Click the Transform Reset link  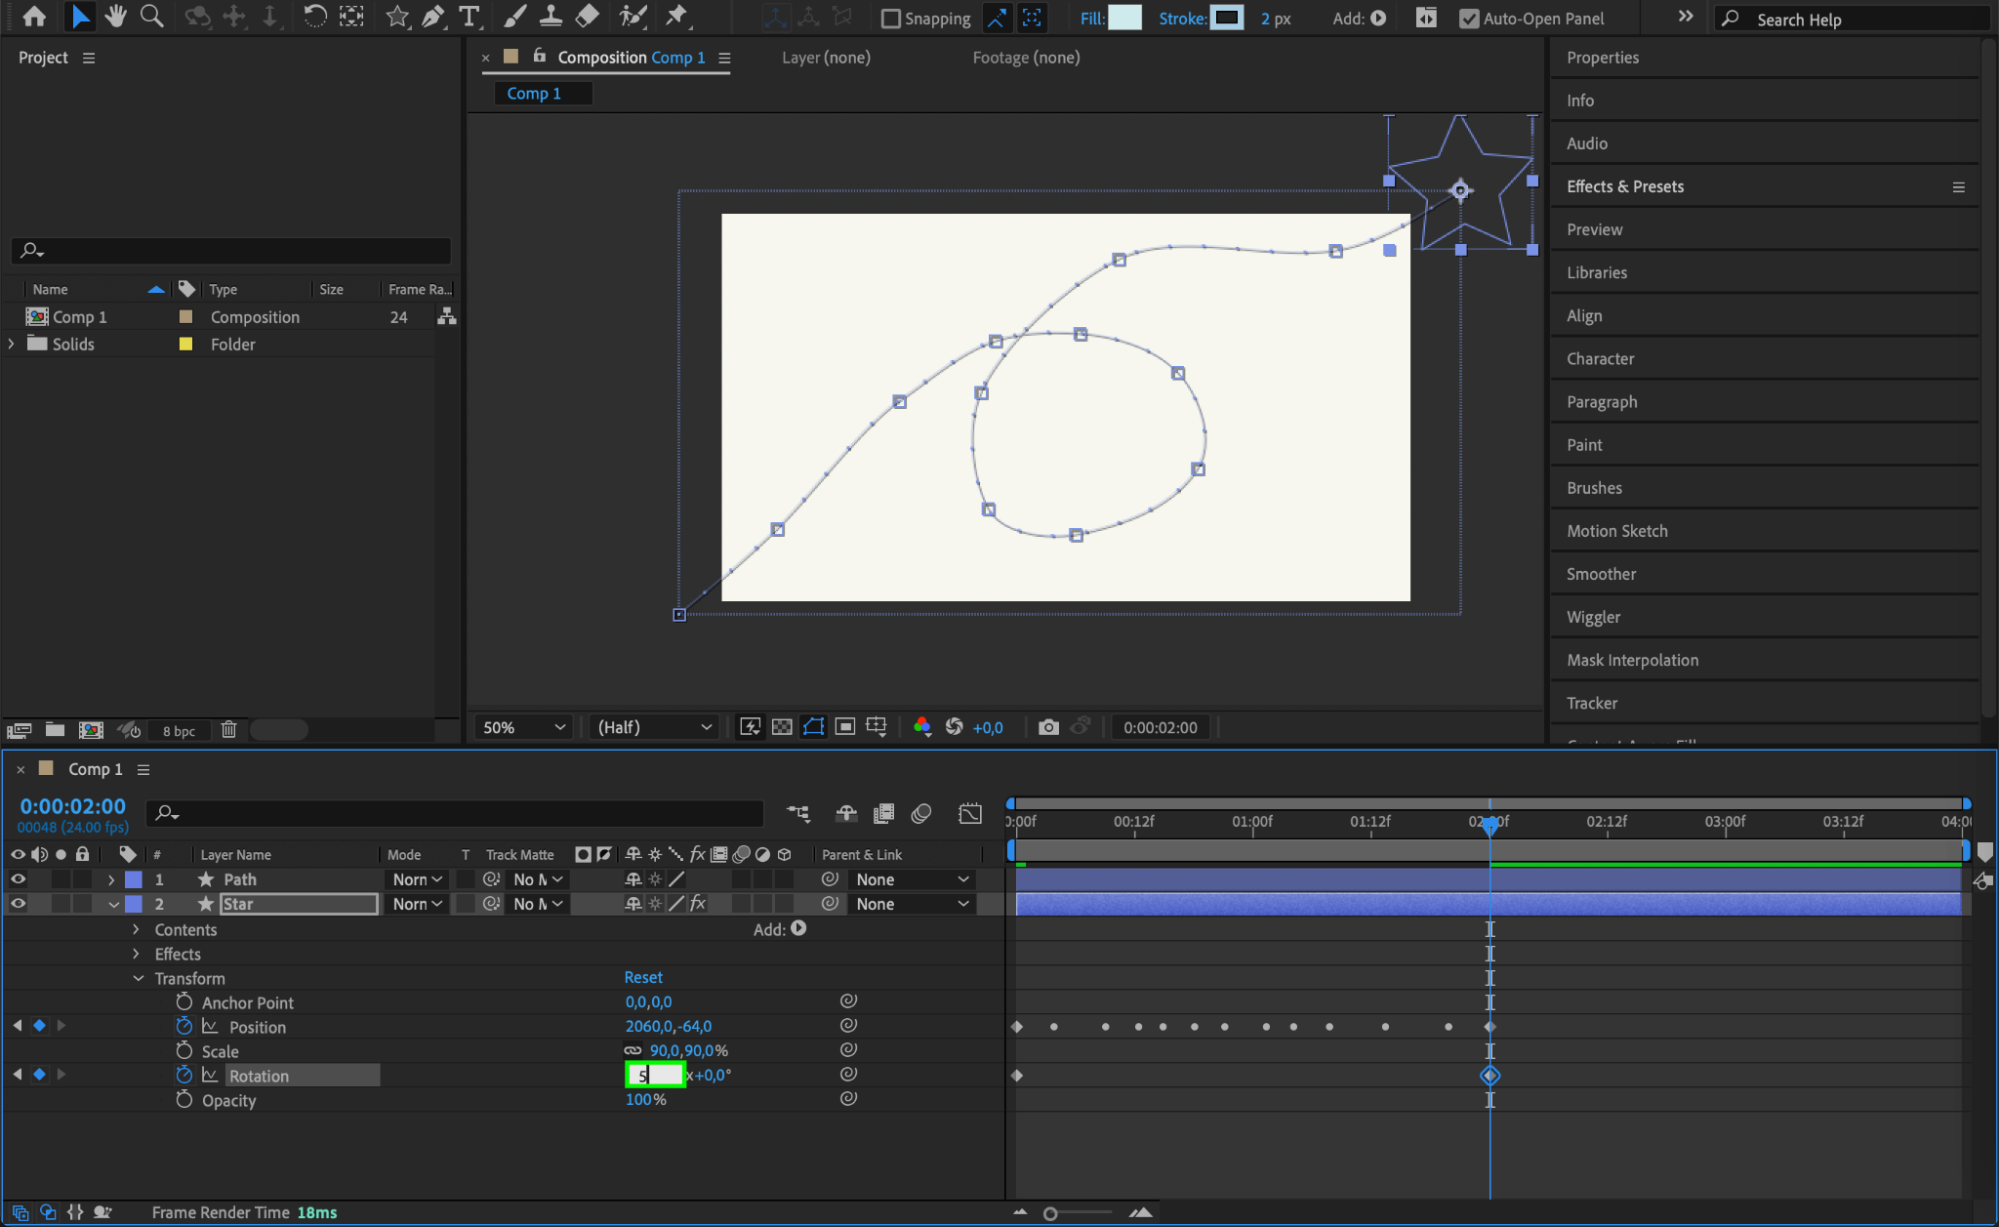point(643,977)
